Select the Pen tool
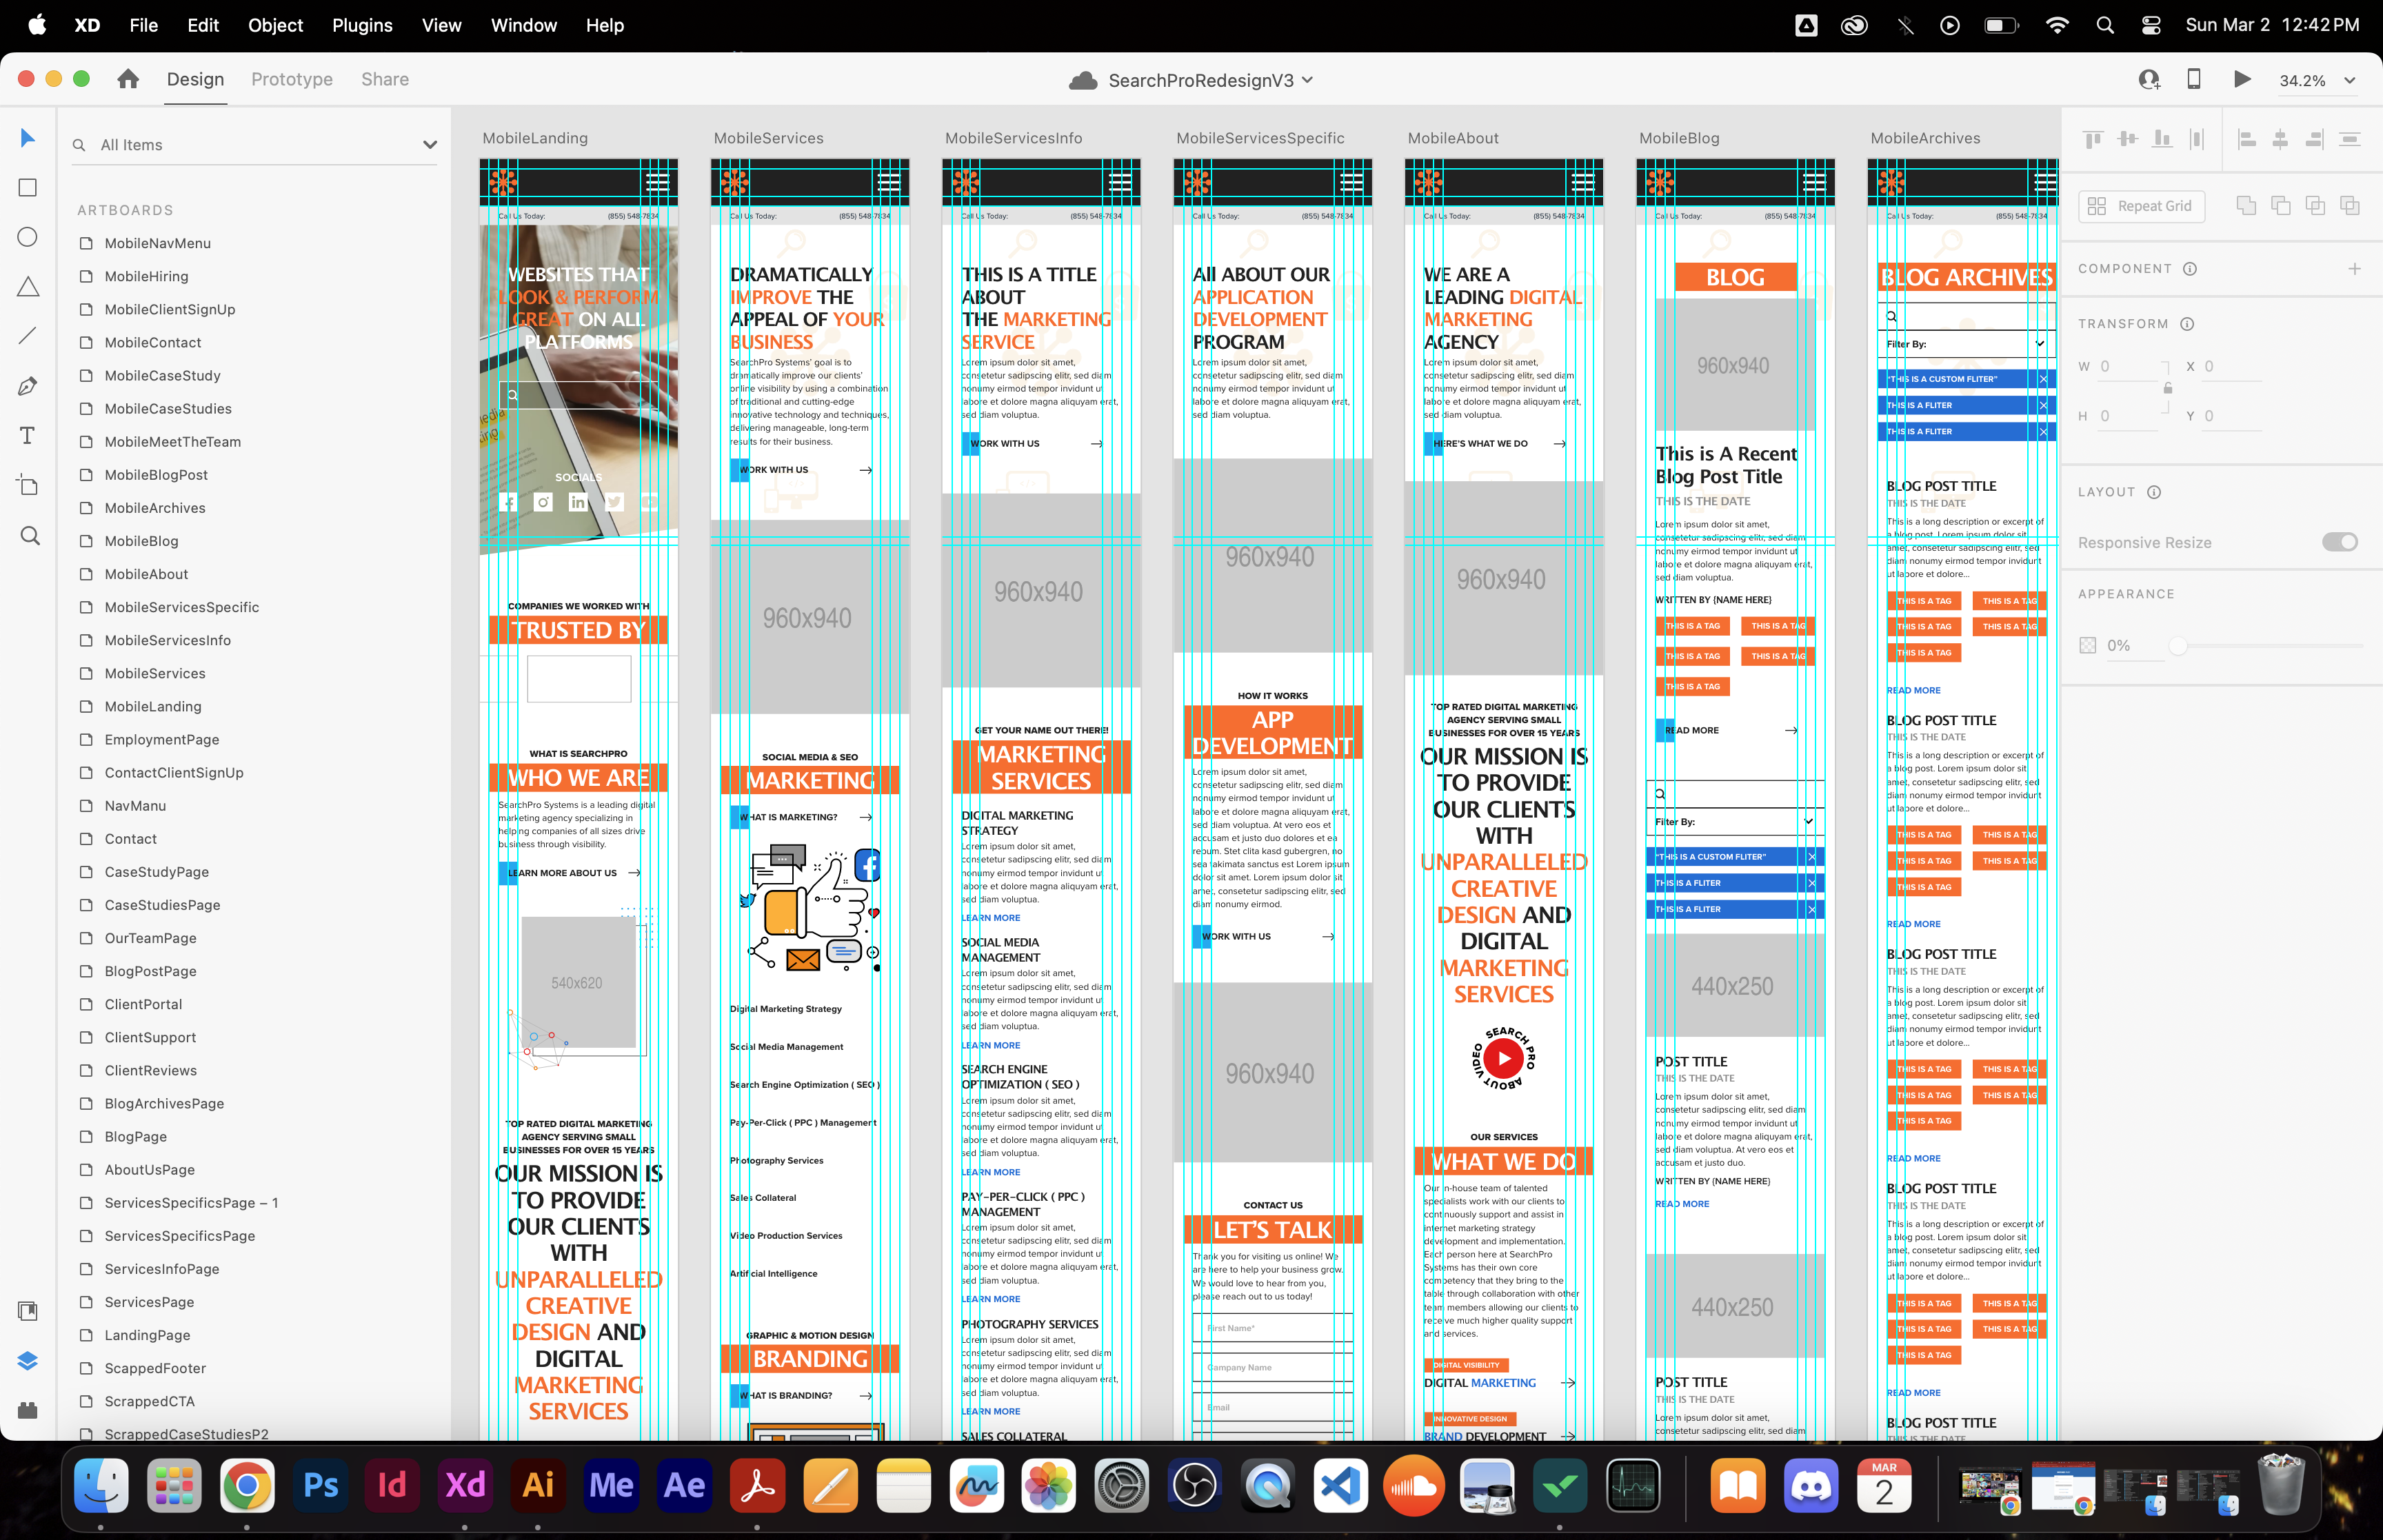Image resolution: width=2383 pixels, height=1540 pixels. pos(28,386)
